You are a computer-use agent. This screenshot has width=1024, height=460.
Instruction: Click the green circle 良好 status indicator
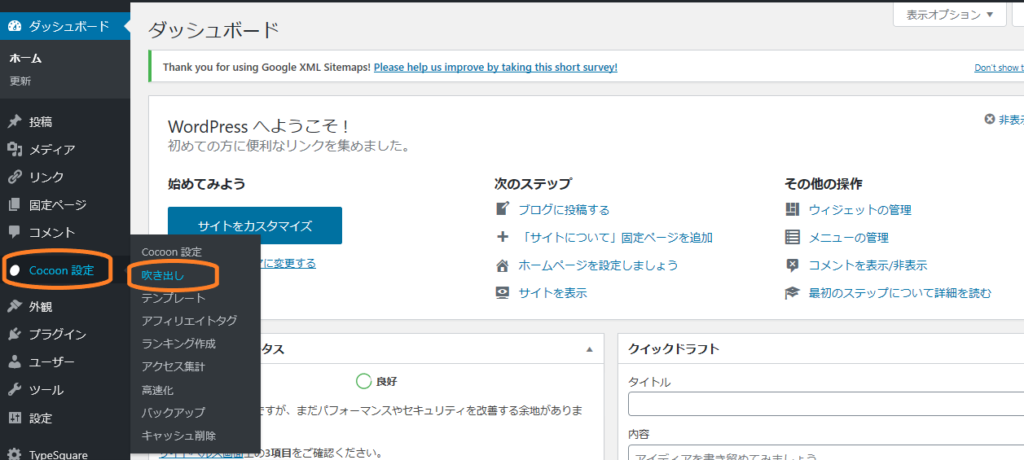pyautogui.click(x=363, y=381)
